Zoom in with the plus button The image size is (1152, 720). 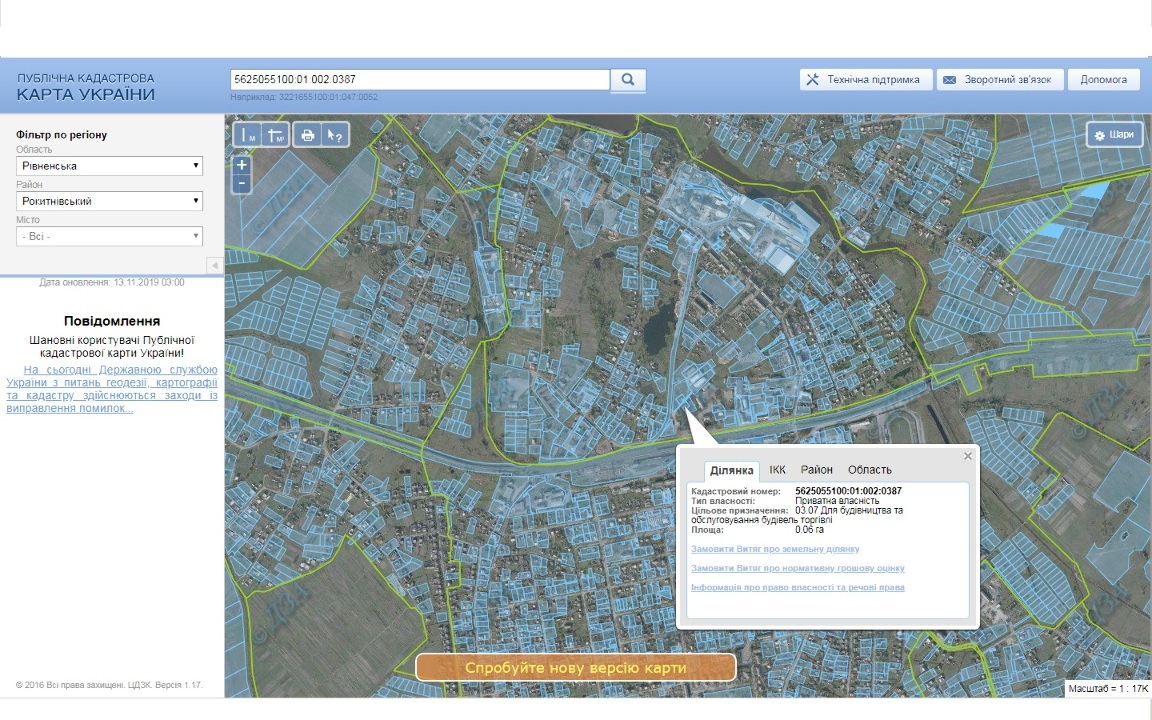[x=242, y=165]
